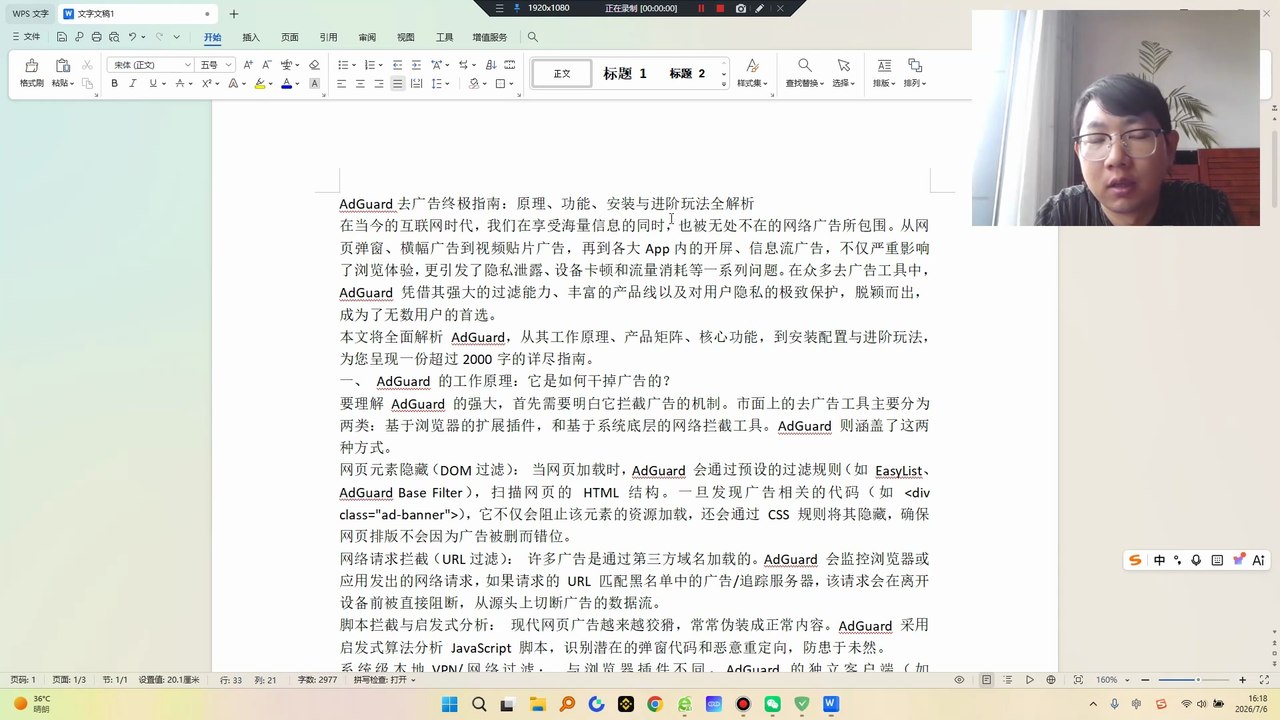This screenshot has height=720, width=1280.
Task: Click the text highlight color button
Action: coord(260,84)
